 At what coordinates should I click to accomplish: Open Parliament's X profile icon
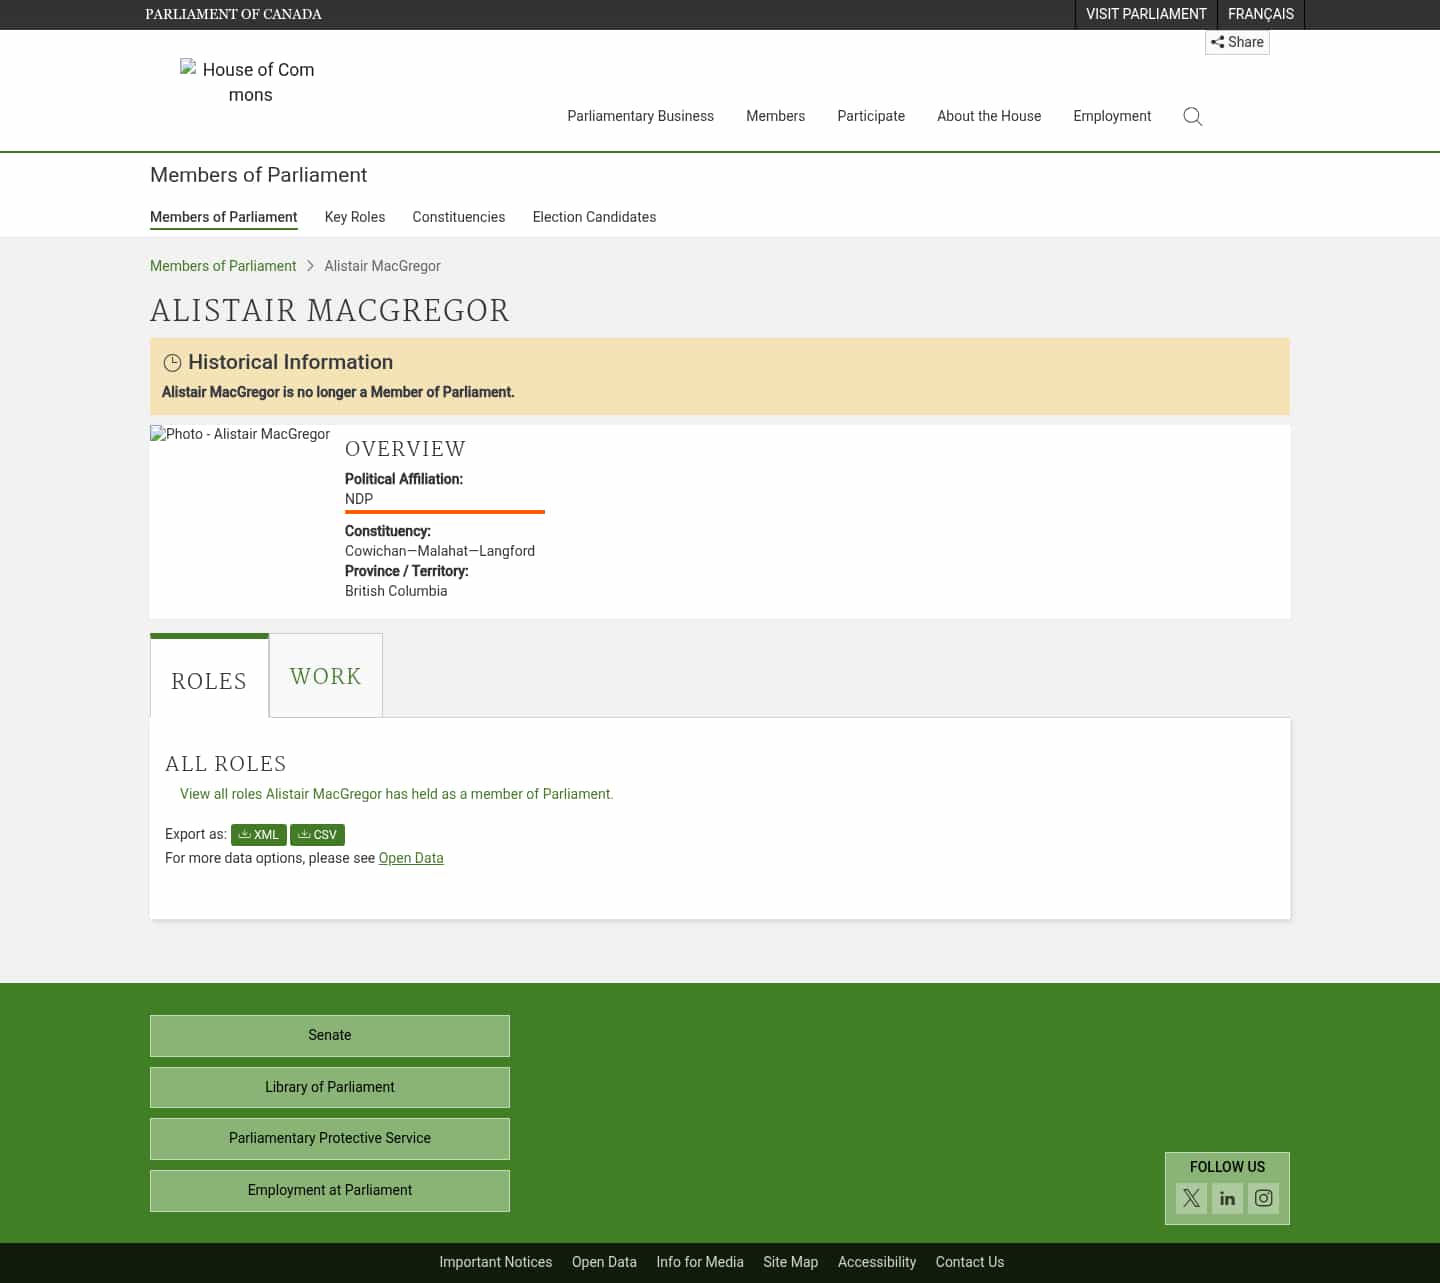point(1191,1198)
